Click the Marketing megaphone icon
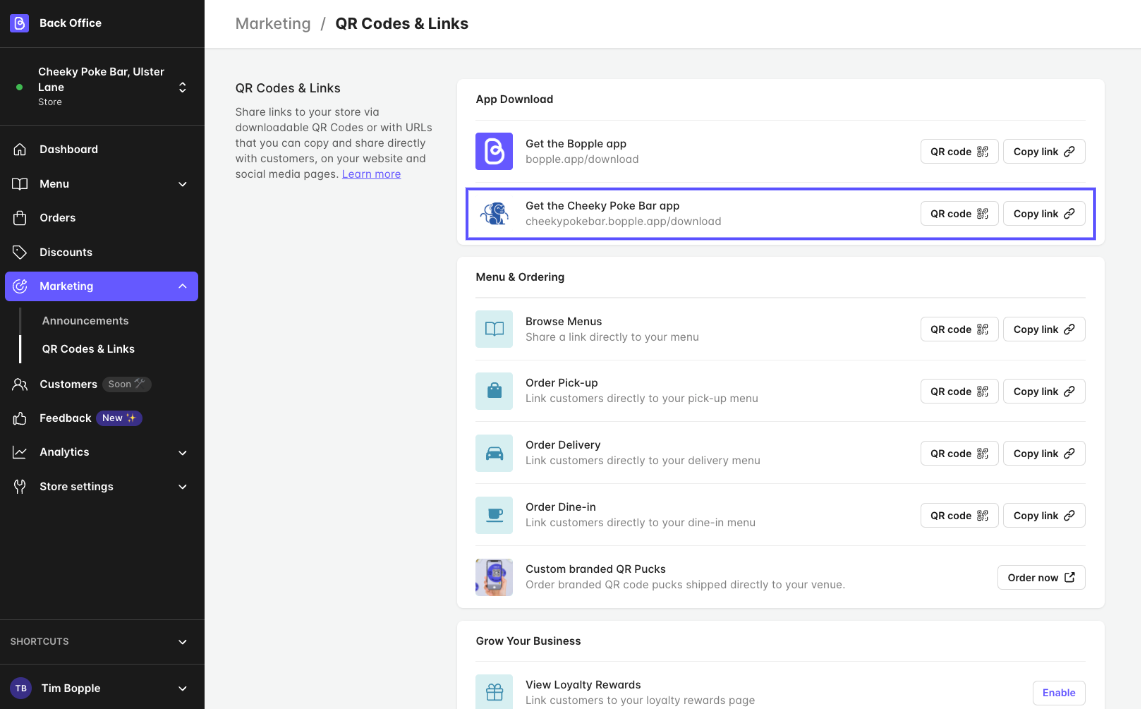Screen dimensions: 1141x709 pyautogui.click(x=20, y=286)
